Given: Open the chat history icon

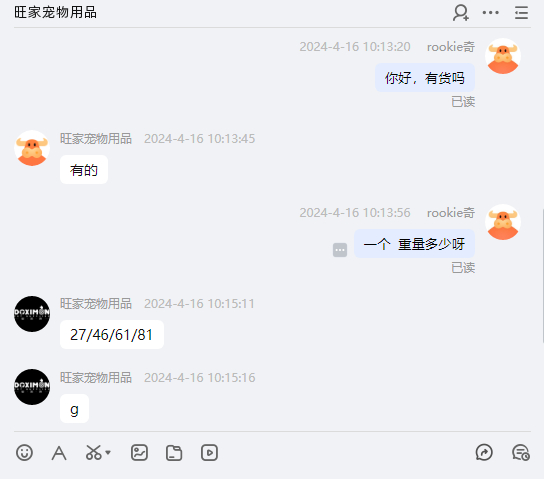Looking at the screenshot, I should (x=521, y=452).
